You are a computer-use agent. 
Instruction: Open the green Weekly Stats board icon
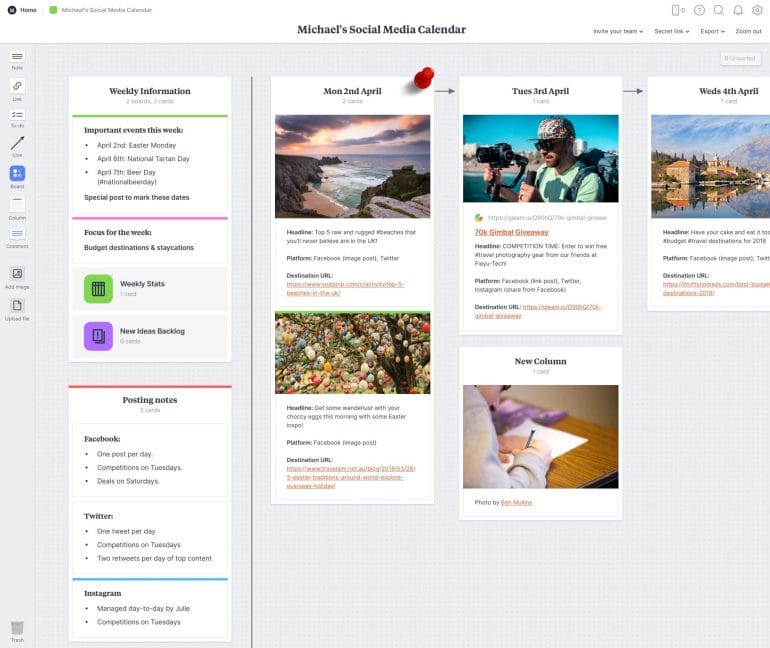98,289
